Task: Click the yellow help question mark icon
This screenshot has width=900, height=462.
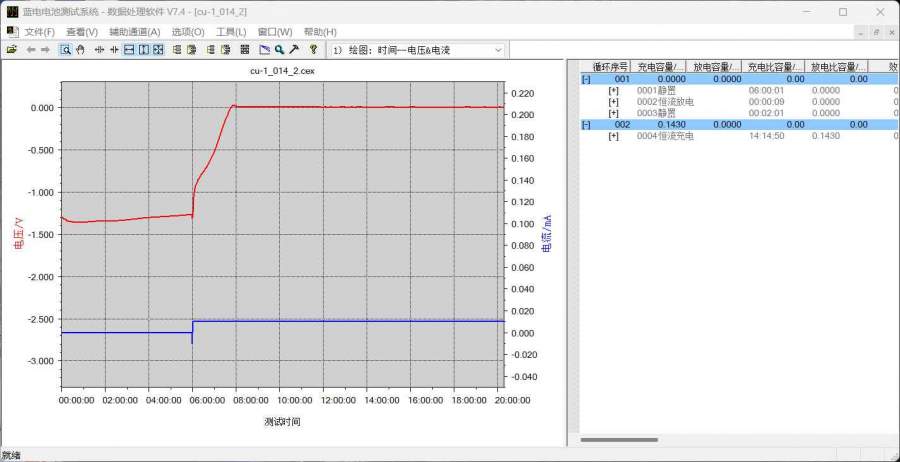Action: 313,49
